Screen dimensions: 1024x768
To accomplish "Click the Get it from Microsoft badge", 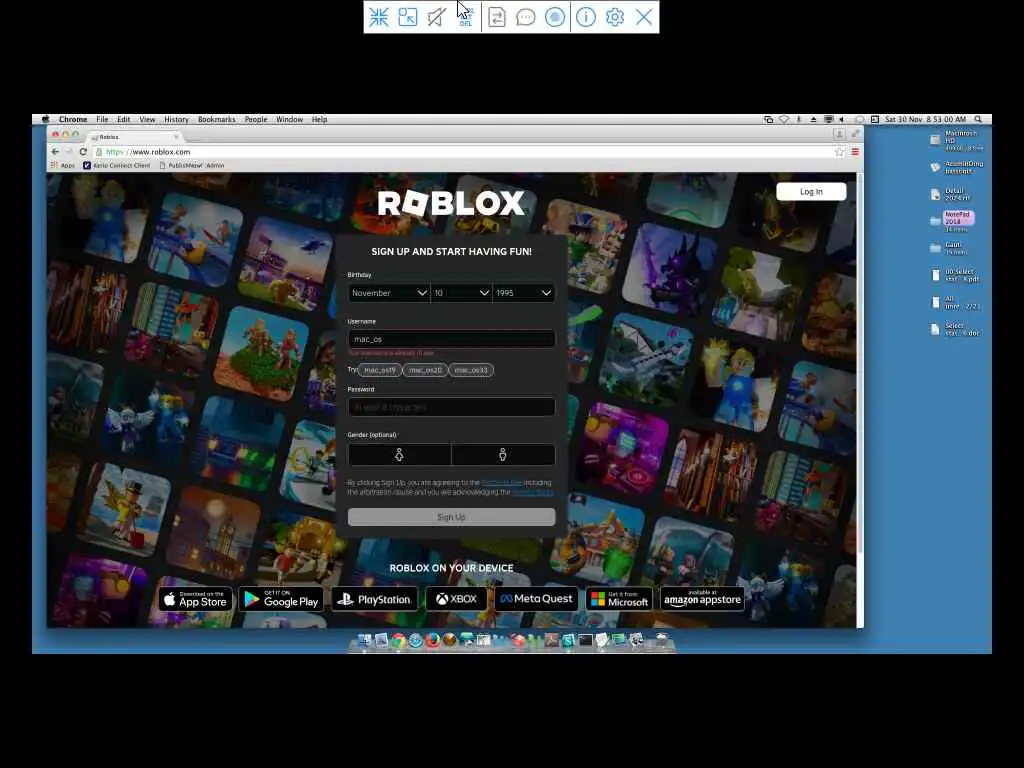I will point(619,599).
